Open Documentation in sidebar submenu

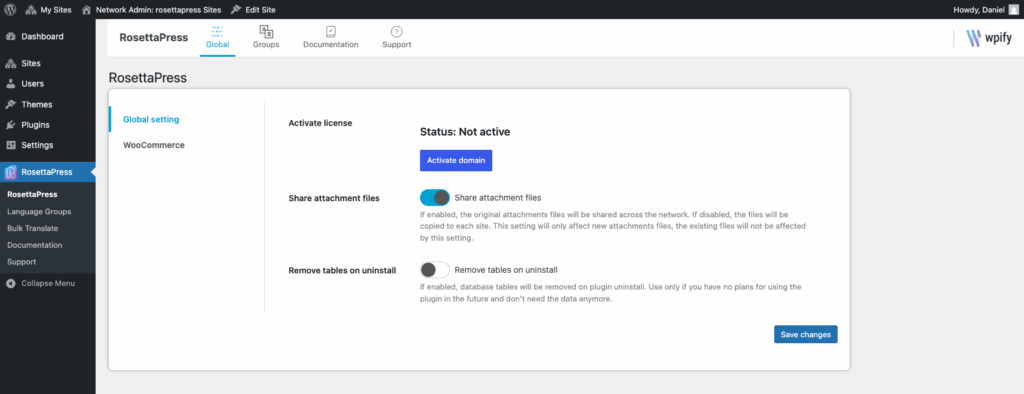point(35,245)
